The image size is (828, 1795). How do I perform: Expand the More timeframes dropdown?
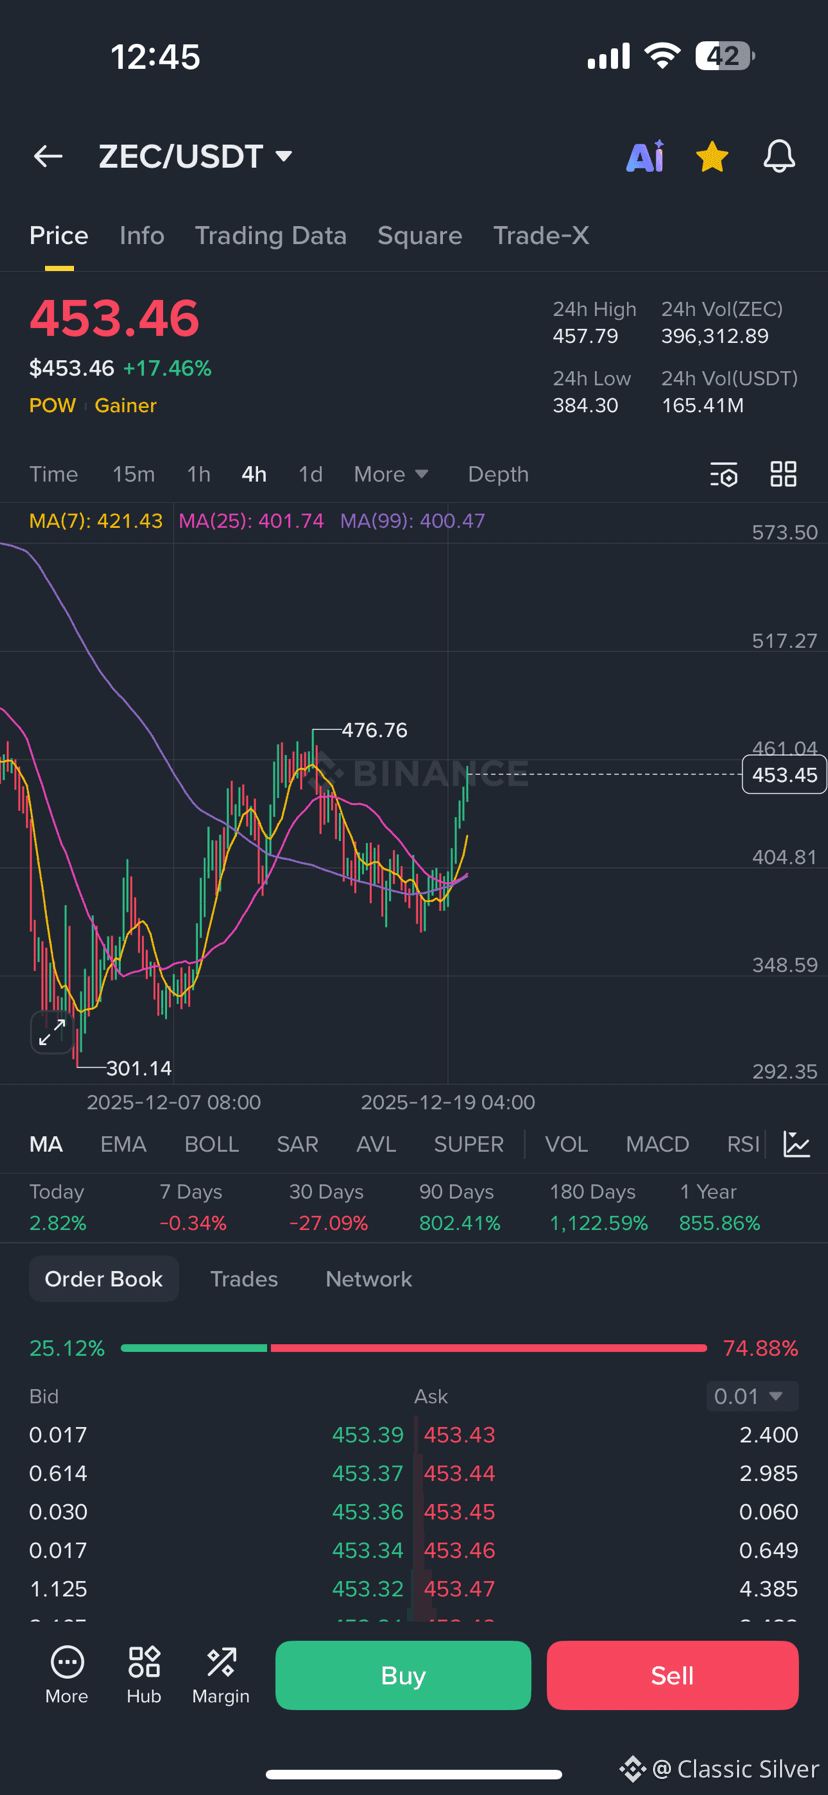tap(391, 474)
